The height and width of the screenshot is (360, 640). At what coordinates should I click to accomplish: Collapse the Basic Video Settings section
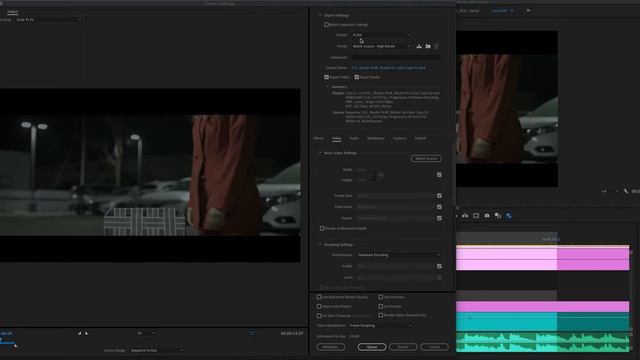point(320,153)
